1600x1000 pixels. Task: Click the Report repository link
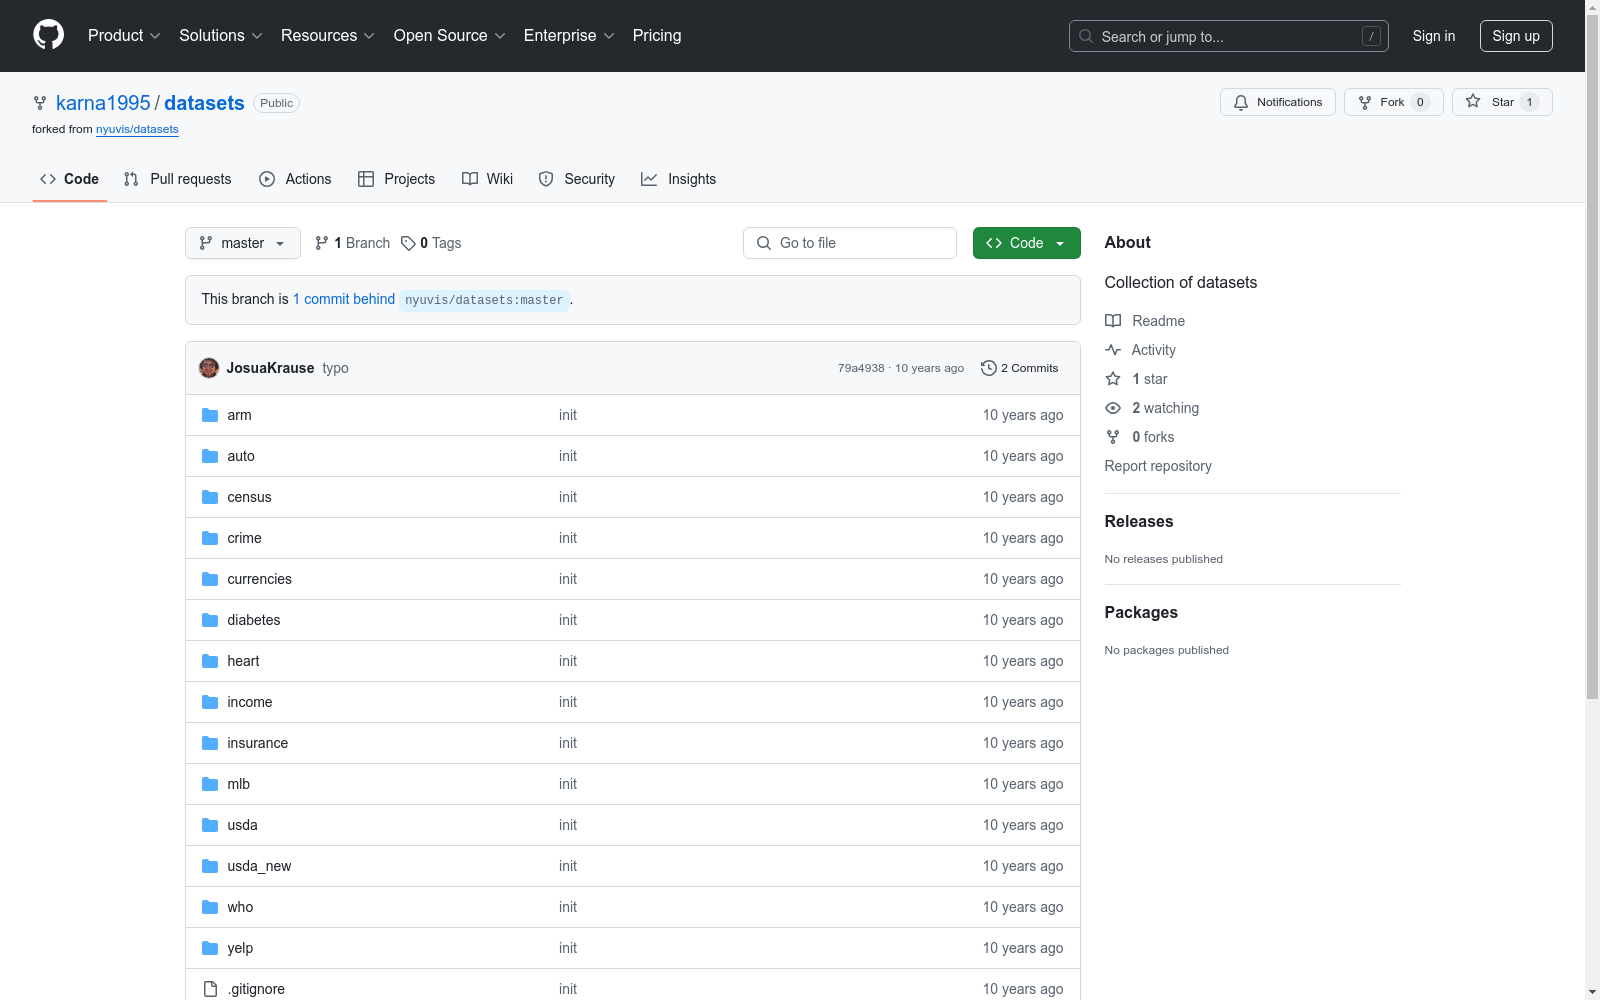pos(1158,466)
